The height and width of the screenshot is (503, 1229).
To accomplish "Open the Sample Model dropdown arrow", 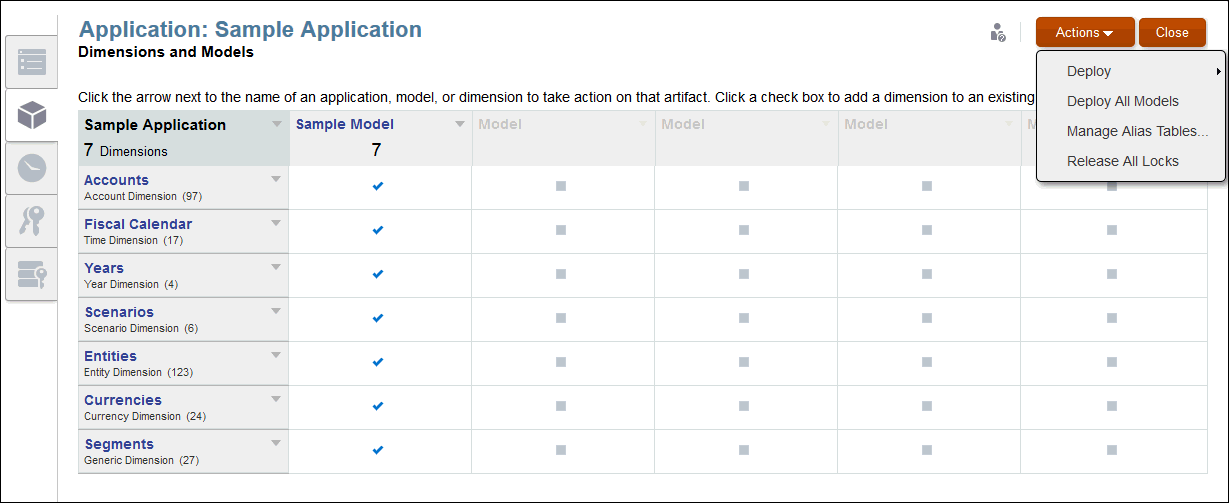I will coord(460,125).
